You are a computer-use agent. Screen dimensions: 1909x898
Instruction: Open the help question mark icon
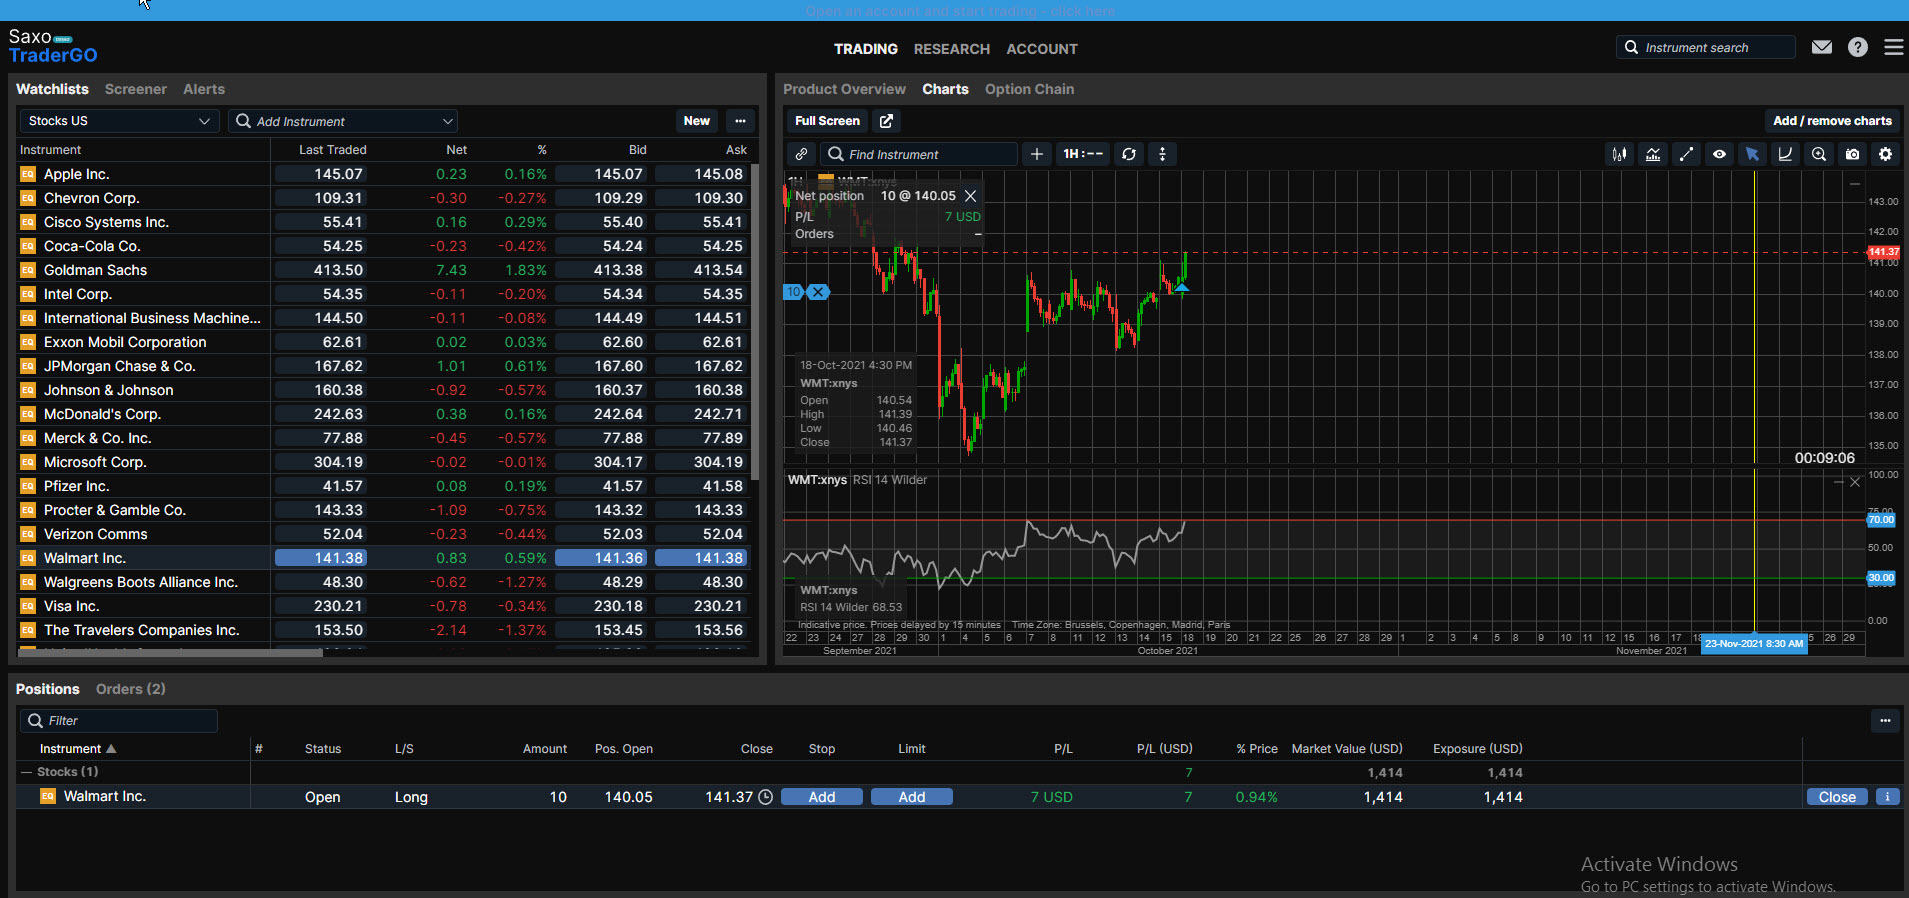pyautogui.click(x=1858, y=47)
